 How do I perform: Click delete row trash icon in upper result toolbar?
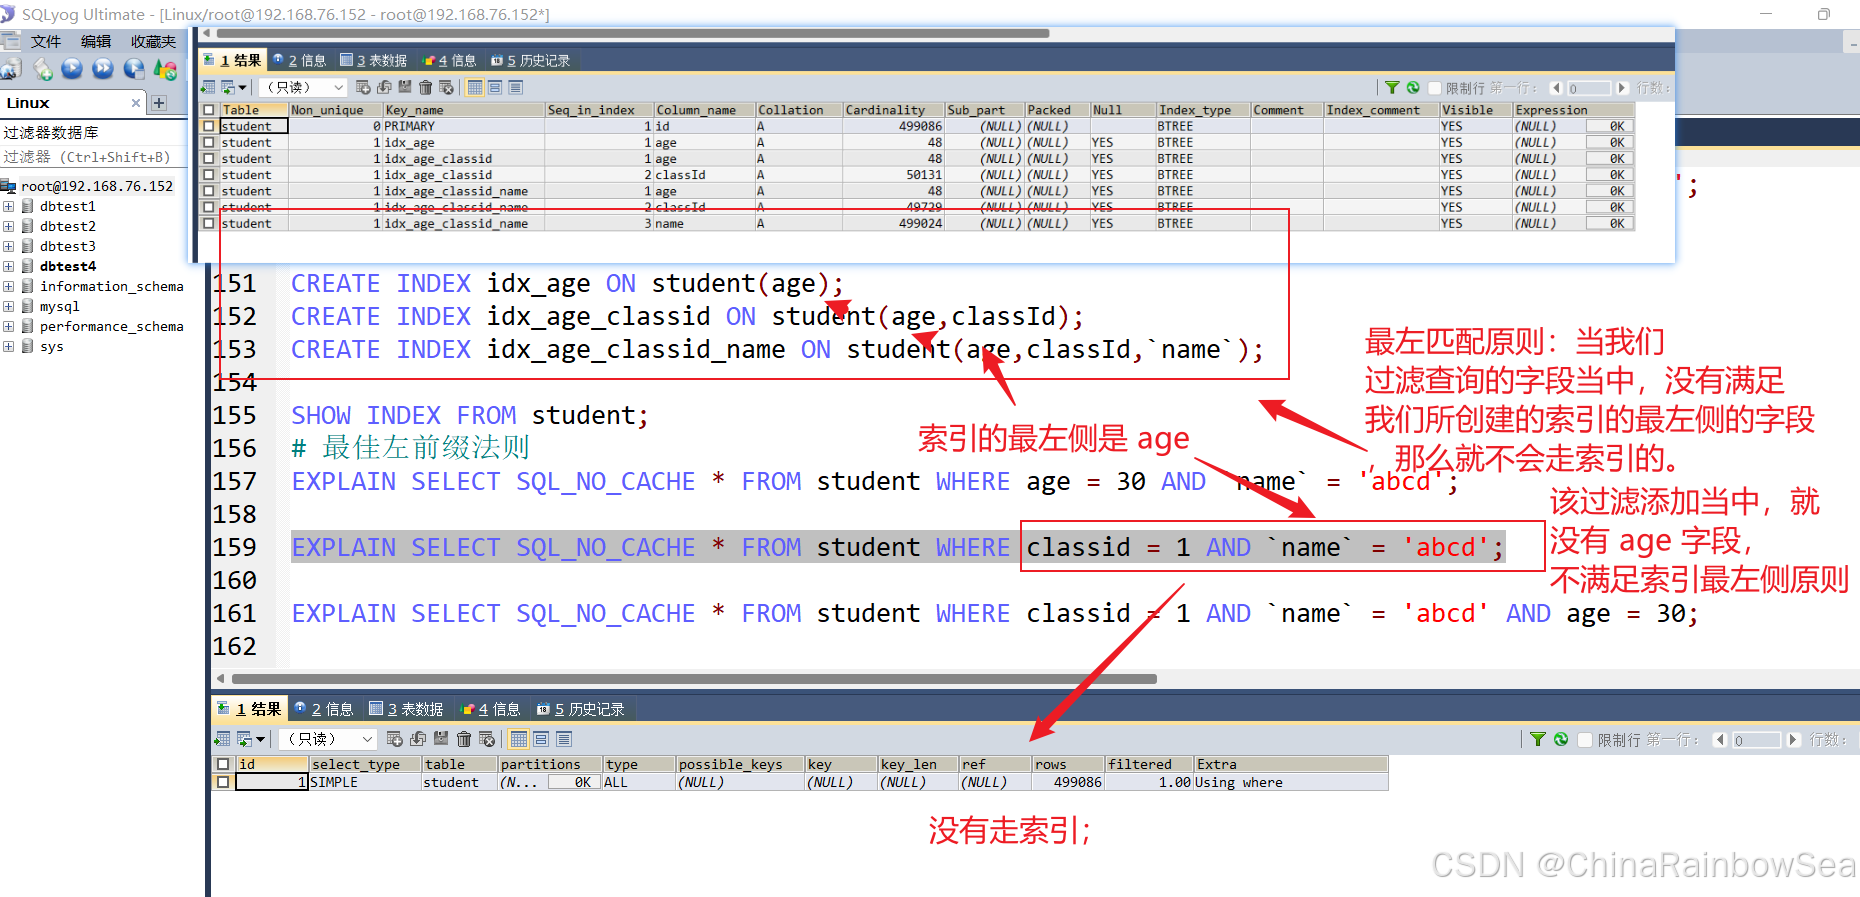[426, 88]
